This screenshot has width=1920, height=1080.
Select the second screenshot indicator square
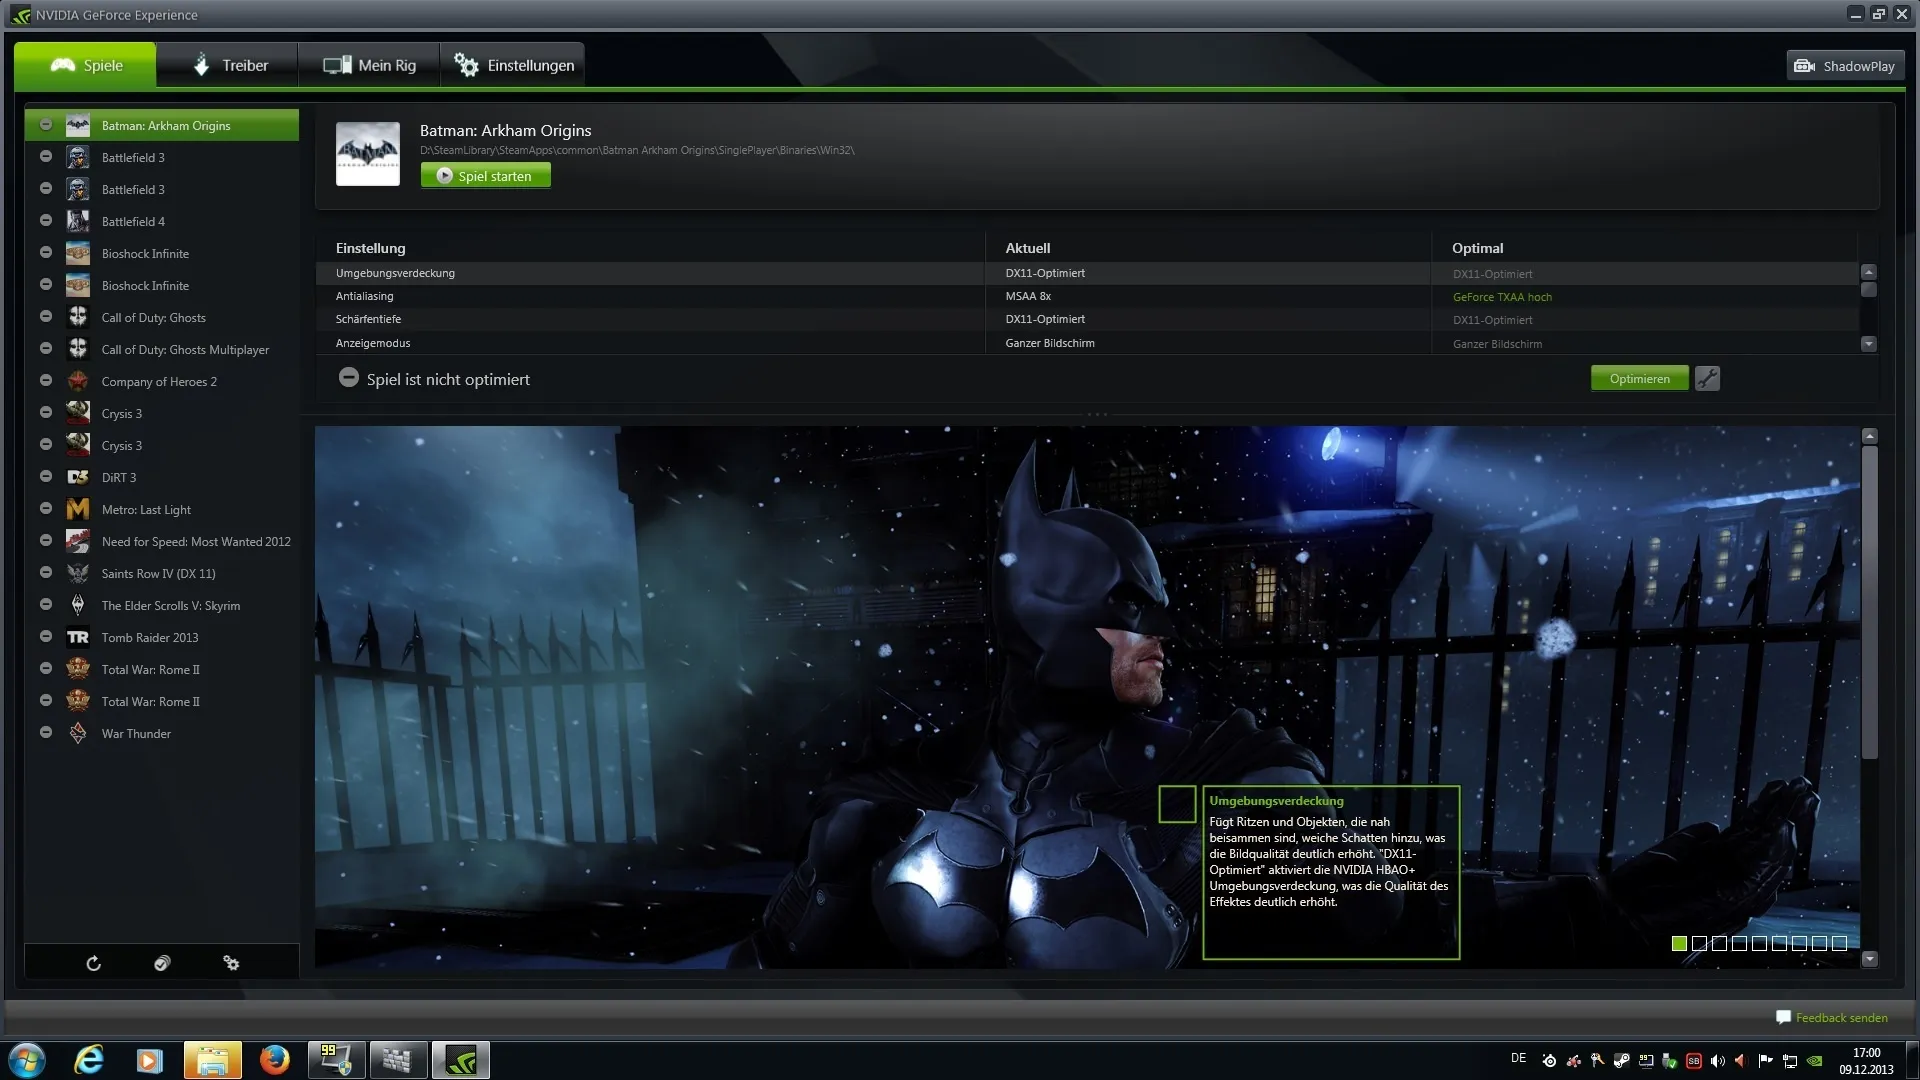[x=1699, y=943]
